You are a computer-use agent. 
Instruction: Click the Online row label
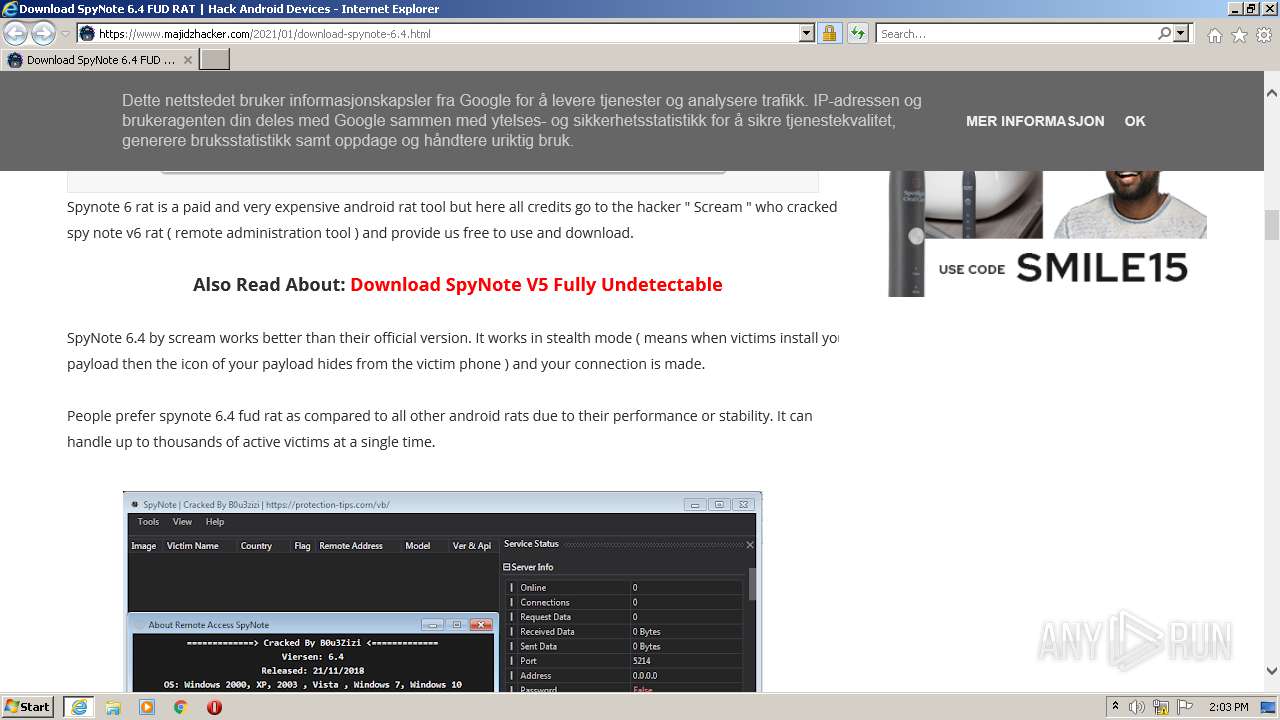(x=533, y=588)
